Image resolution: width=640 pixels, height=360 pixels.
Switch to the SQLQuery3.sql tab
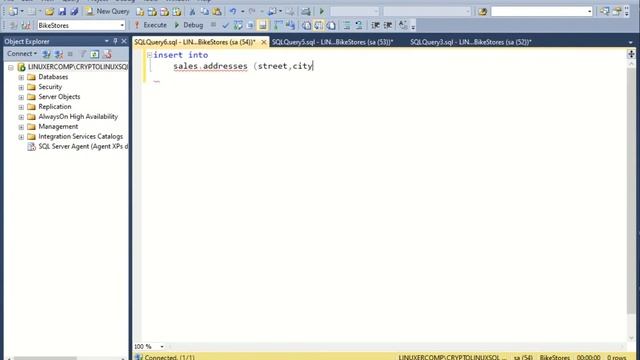click(x=471, y=42)
